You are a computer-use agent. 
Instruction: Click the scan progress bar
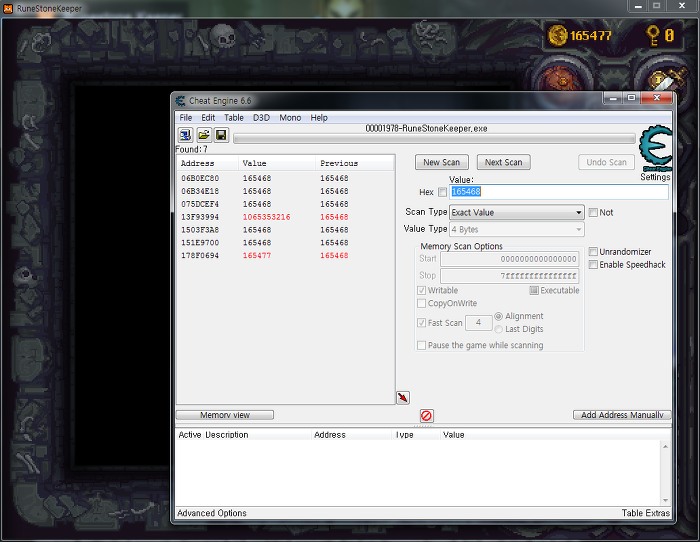(x=434, y=139)
